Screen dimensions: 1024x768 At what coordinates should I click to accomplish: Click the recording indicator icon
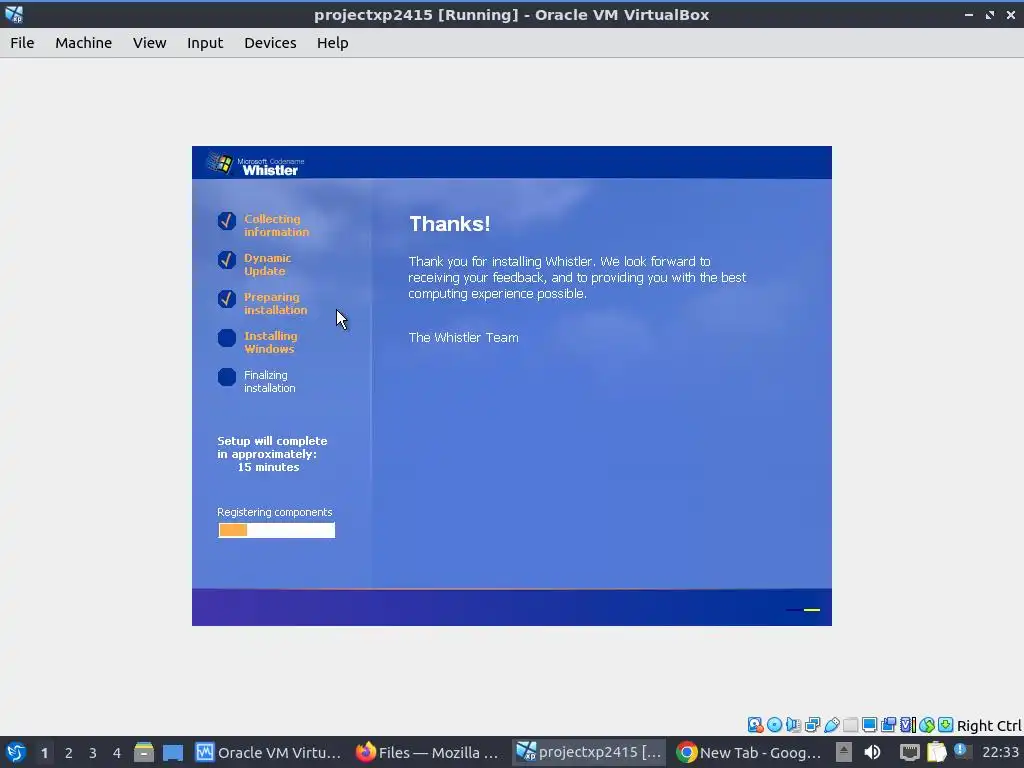888,725
